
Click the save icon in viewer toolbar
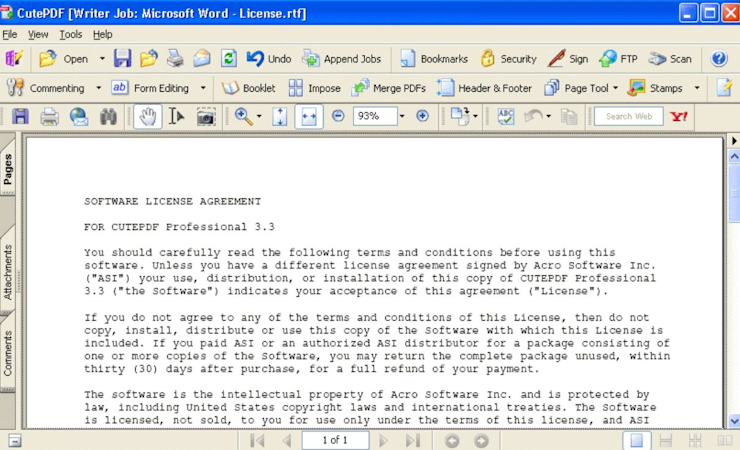(20, 117)
